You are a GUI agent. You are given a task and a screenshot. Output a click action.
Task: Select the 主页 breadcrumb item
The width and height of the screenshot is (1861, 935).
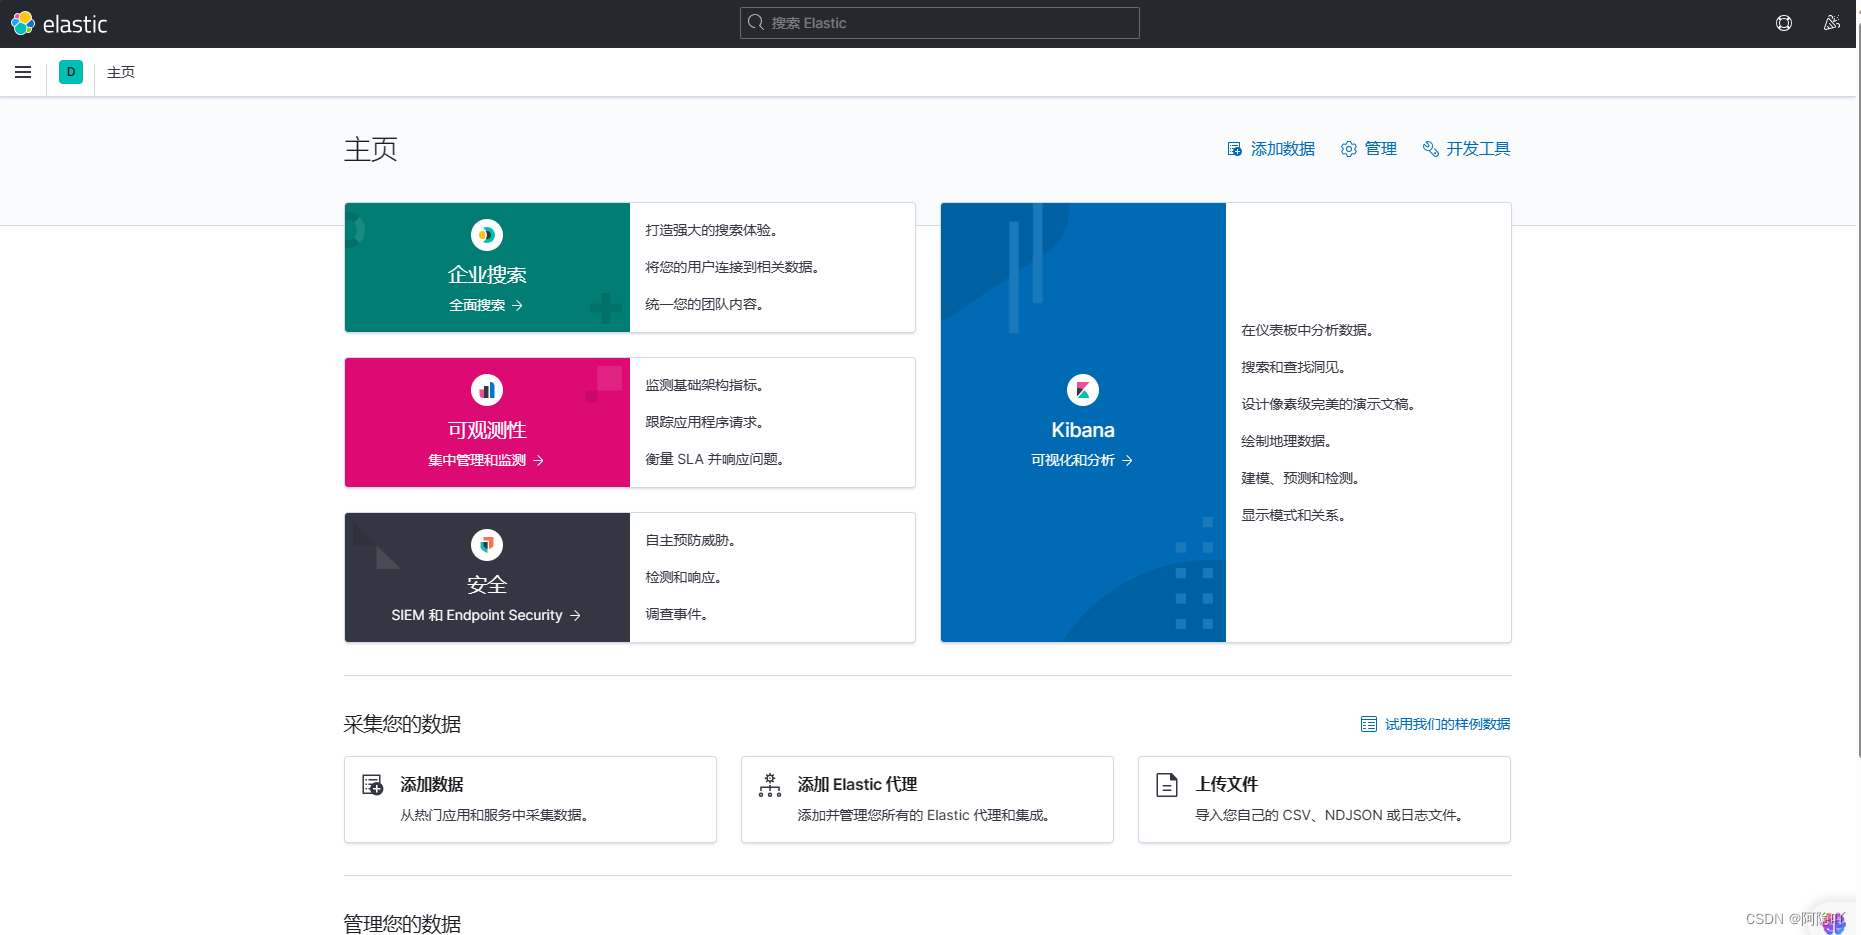pyautogui.click(x=120, y=72)
